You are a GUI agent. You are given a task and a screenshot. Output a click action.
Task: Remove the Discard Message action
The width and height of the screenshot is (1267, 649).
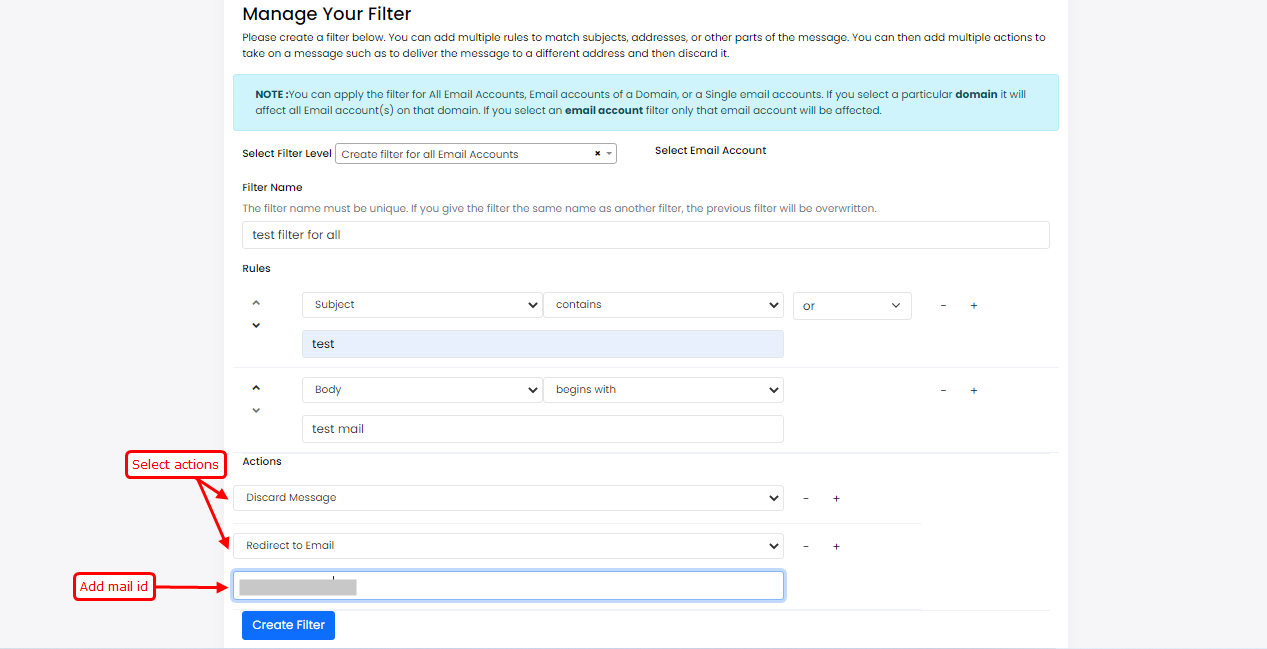[806, 498]
